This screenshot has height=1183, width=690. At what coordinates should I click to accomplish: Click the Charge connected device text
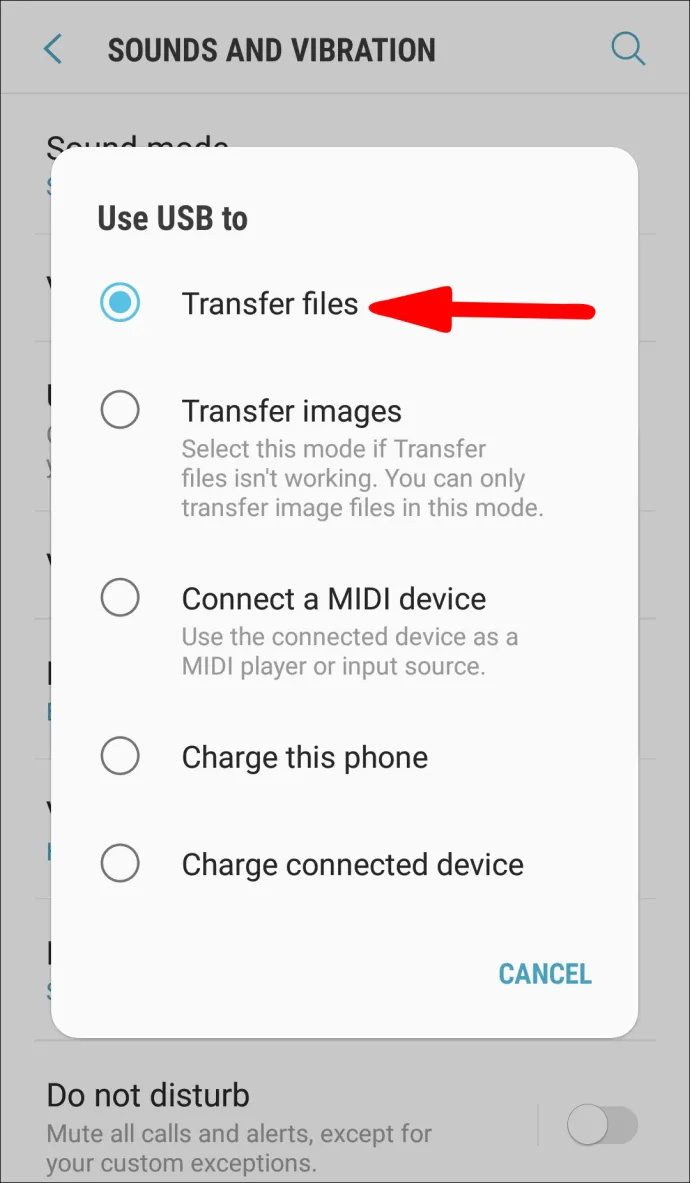353,864
